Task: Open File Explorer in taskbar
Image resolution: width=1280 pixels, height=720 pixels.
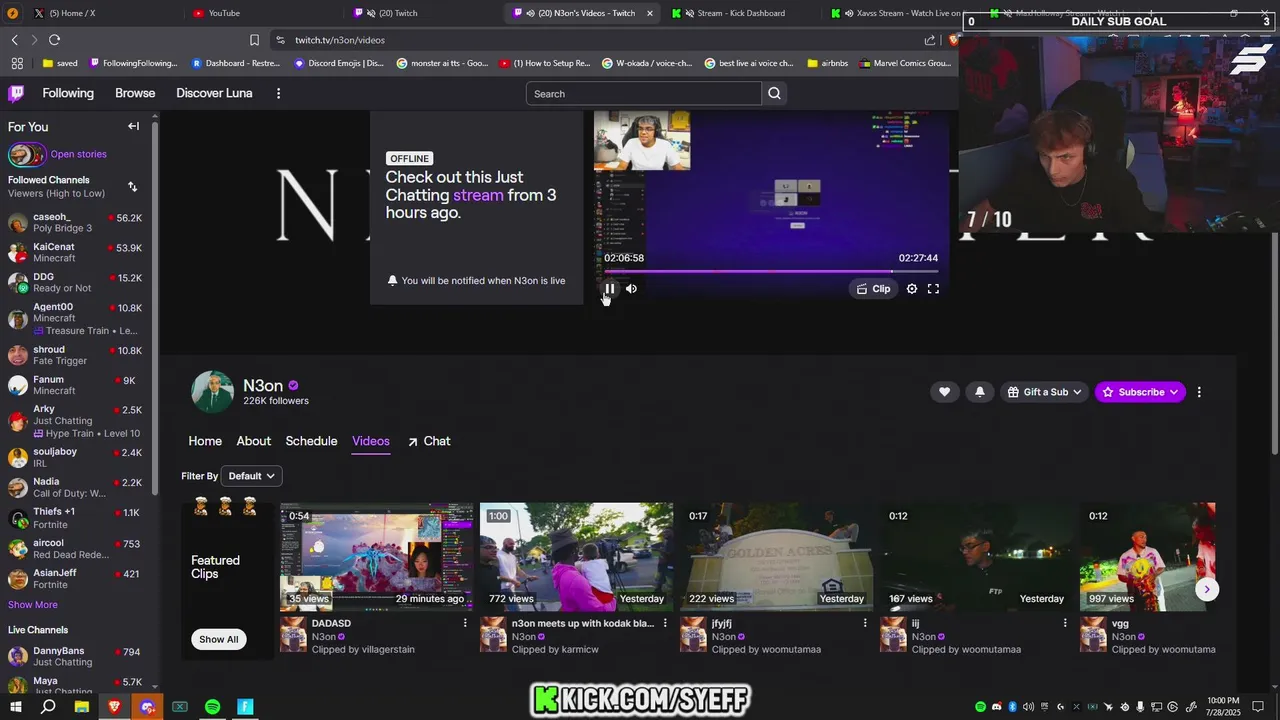Action: point(81,707)
